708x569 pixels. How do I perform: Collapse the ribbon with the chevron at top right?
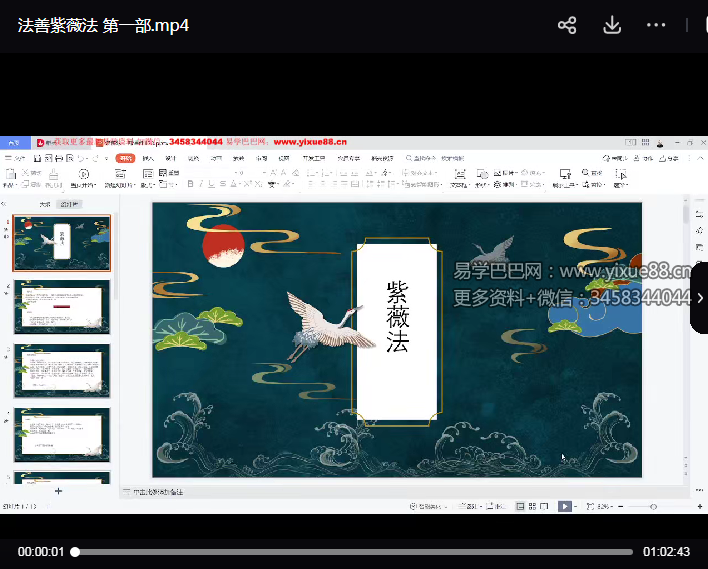click(x=700, y=158)
